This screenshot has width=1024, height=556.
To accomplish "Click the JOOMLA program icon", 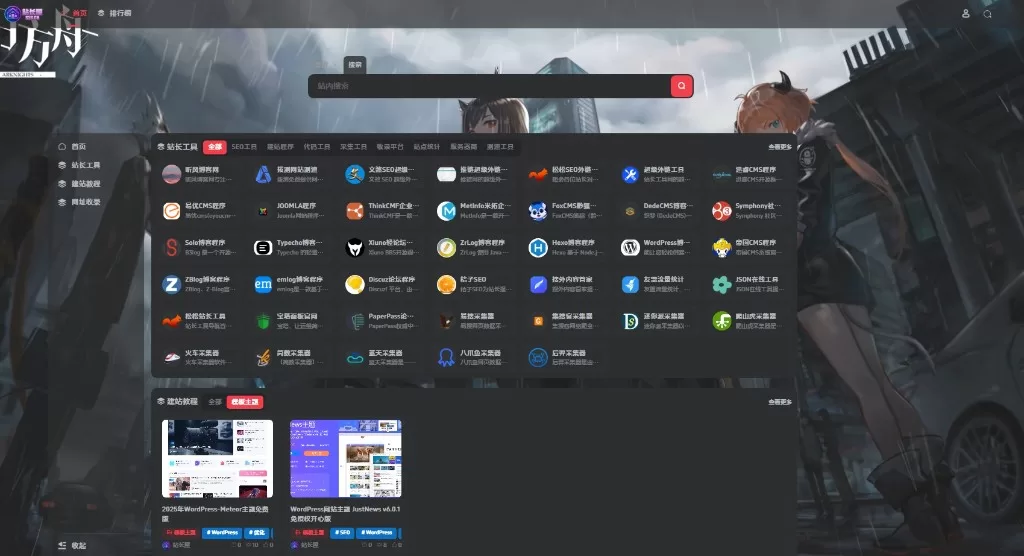I will (262, 210).
